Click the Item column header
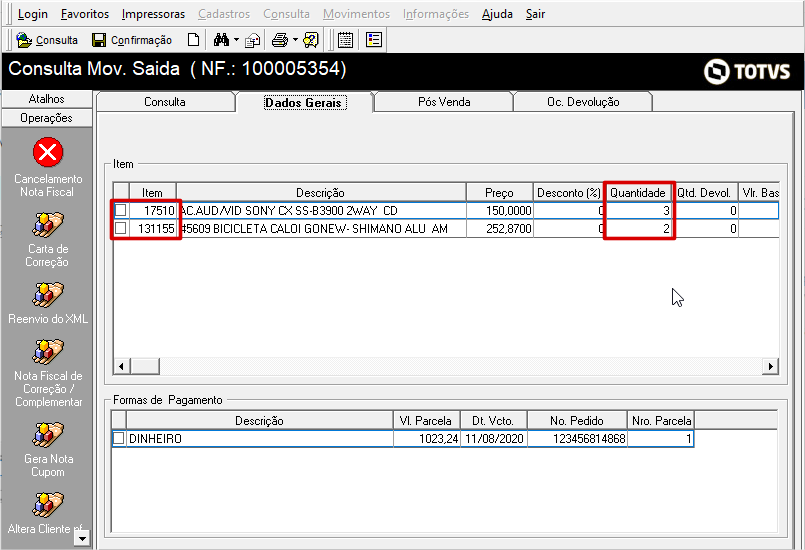Viewport: 805px width, 550px height. 152,193
